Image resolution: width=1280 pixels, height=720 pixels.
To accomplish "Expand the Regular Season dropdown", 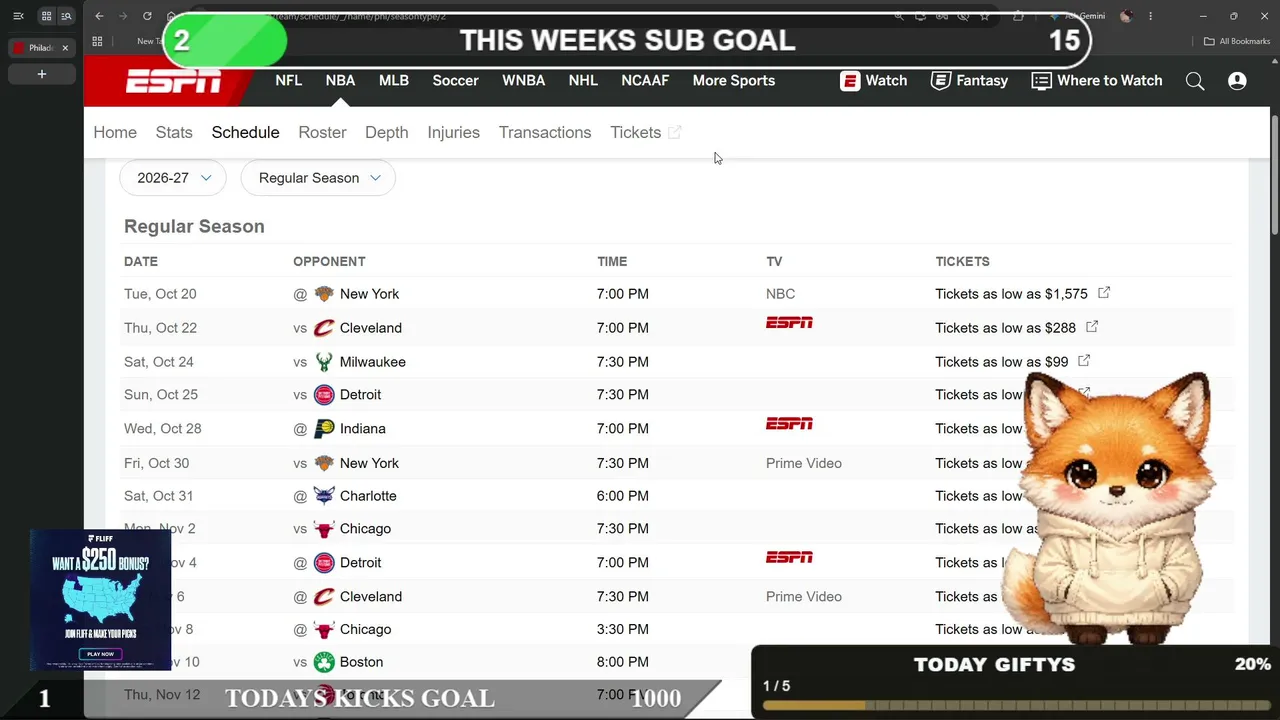I will [318, 178].
